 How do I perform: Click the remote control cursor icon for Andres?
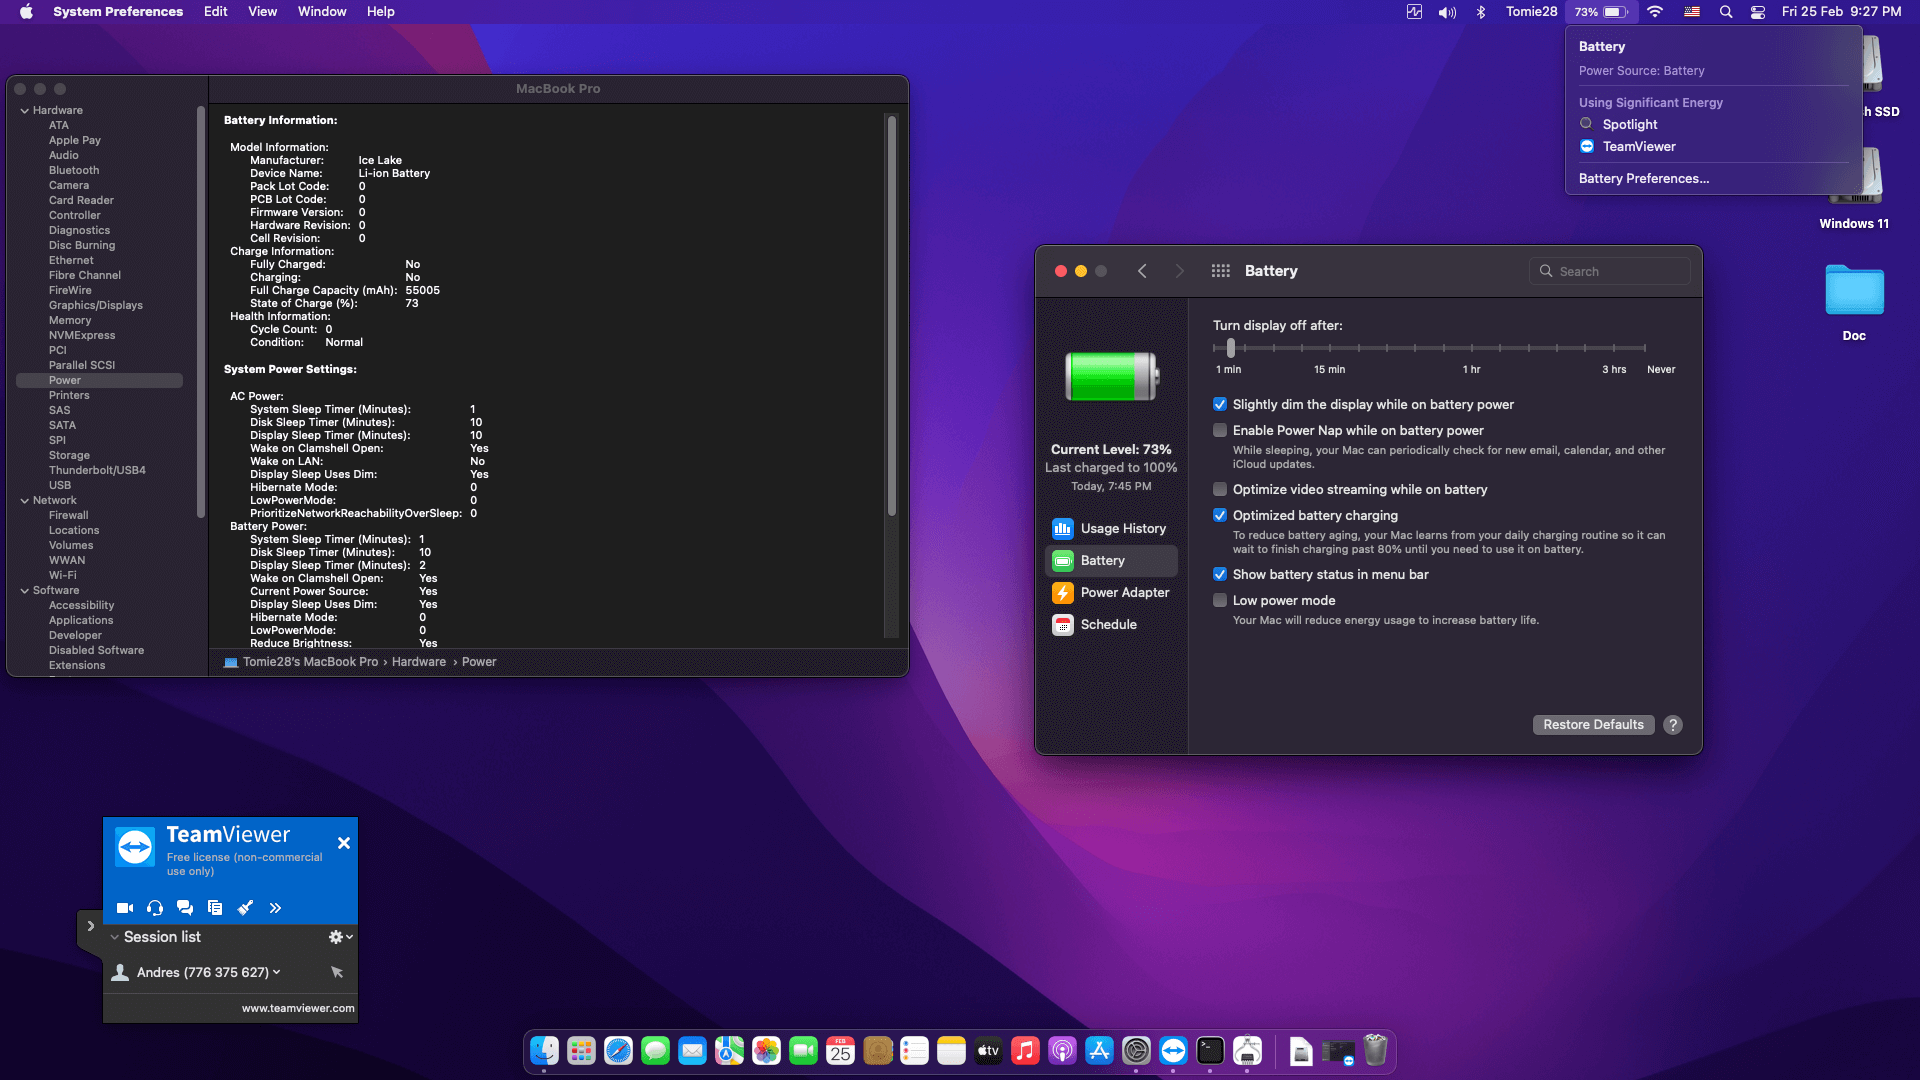coord(337,972)
